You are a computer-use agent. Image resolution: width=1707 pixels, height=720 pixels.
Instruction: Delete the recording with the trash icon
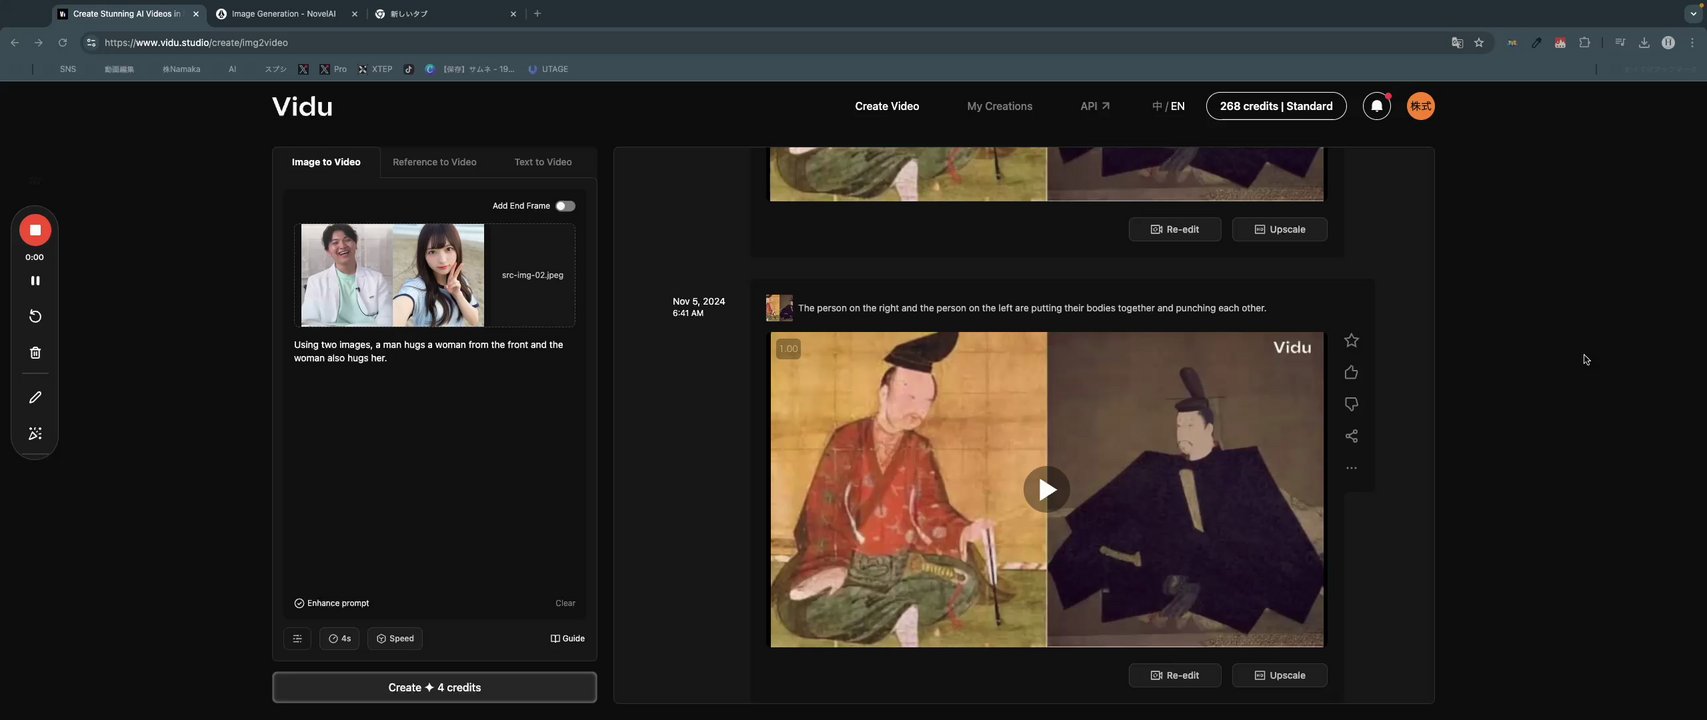tap(35, 353)
